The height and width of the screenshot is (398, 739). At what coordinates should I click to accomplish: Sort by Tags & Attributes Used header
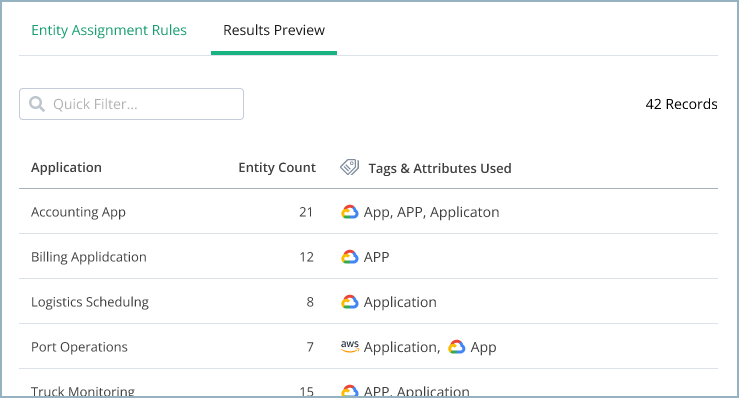tap(440, 168)
